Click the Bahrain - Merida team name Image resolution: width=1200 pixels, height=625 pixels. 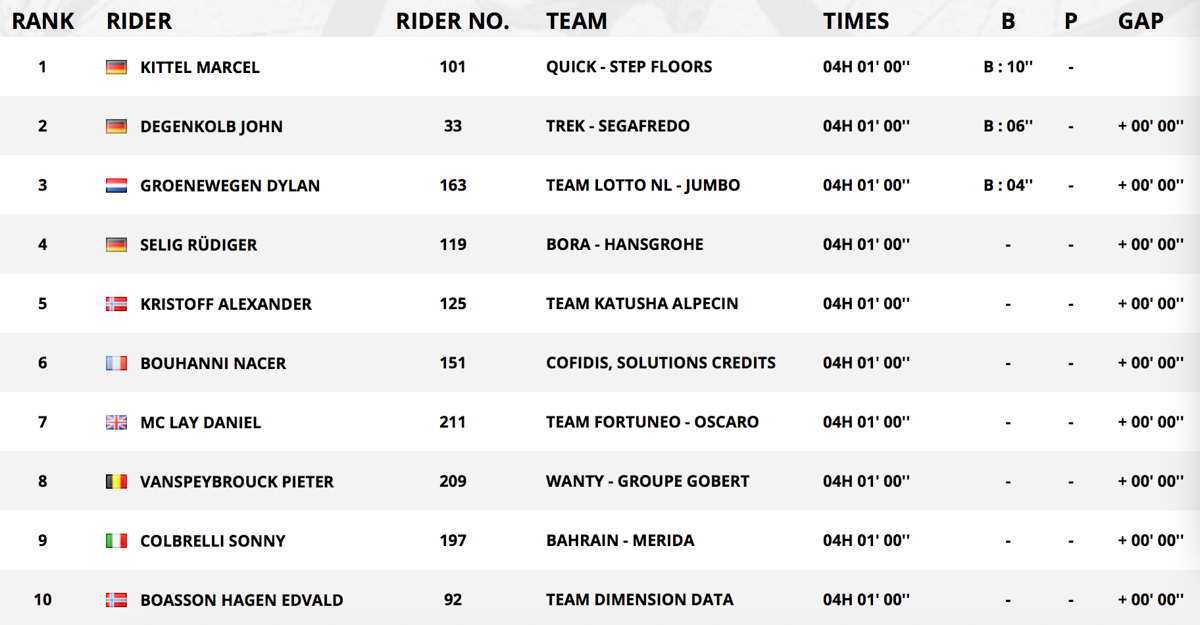click(x=620, y=541)
